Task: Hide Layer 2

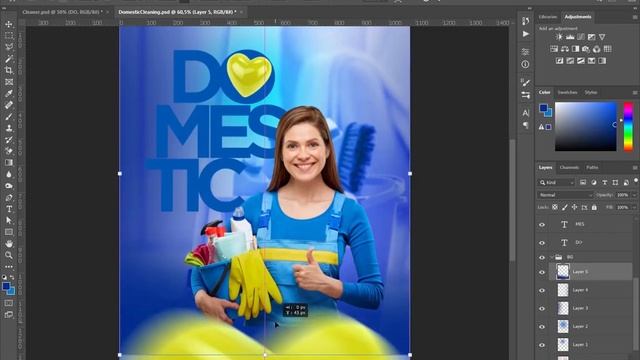Action: click(542, 327)
